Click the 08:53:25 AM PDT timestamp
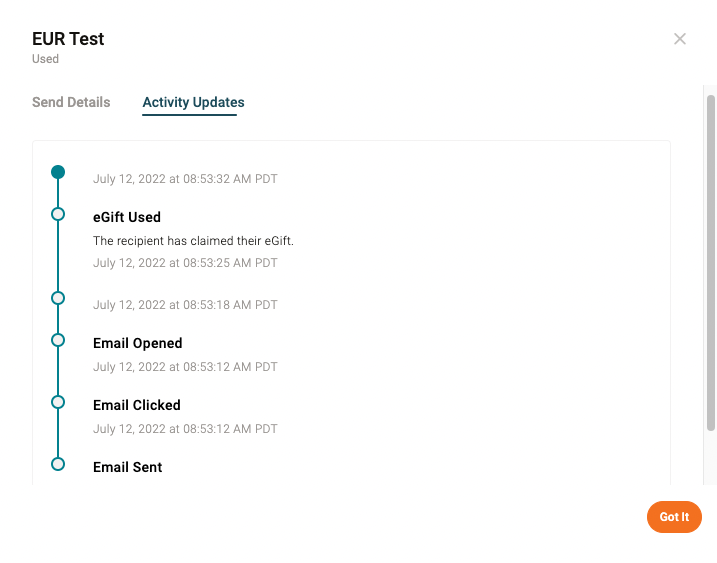This screenshot has width=717, height=563. (185, 263)
